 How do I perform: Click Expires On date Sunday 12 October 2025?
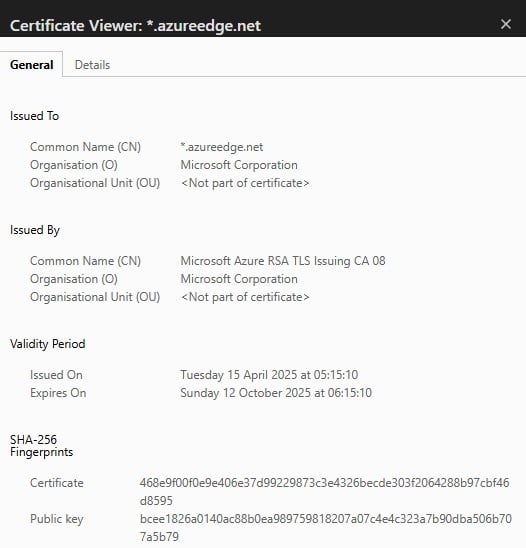[276, 393]
